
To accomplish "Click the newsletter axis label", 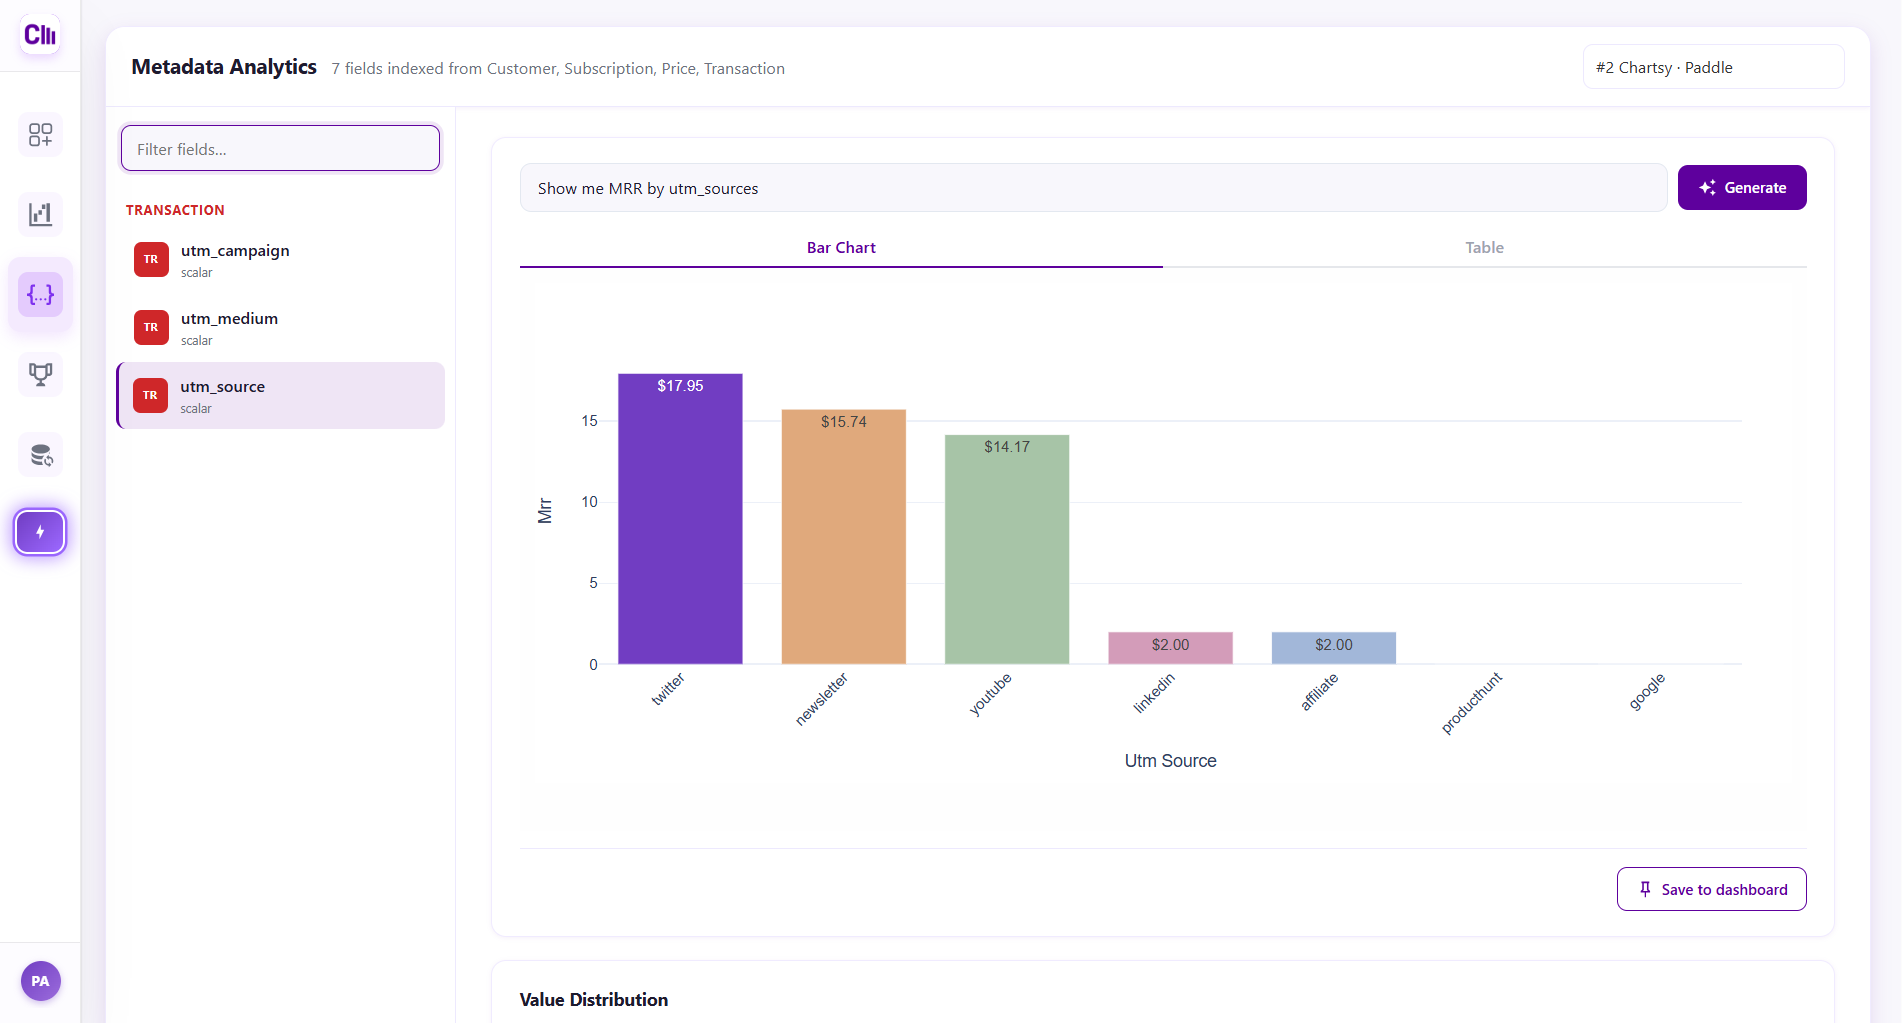I will (x=822, y=698).
